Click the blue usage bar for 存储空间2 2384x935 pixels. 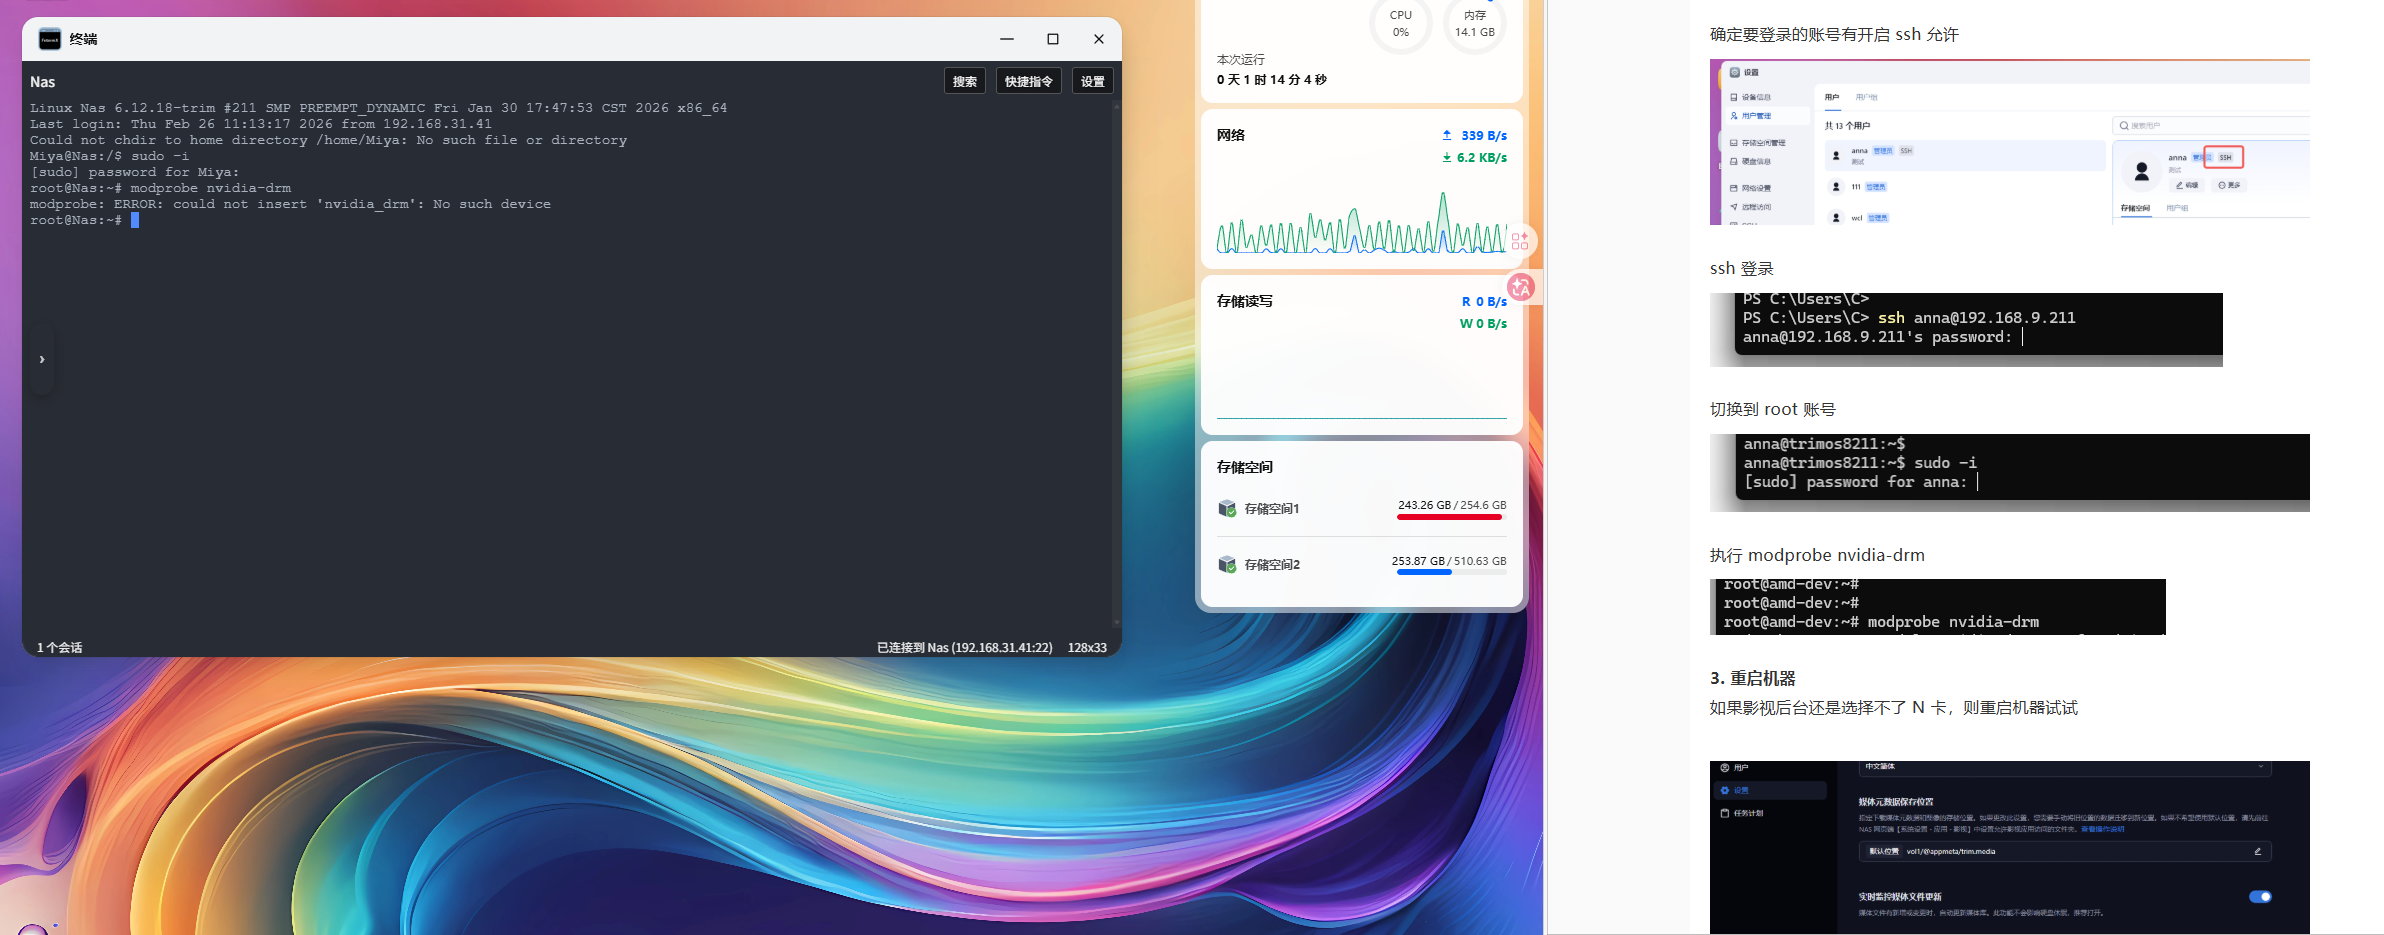[x=1424, y=573]
